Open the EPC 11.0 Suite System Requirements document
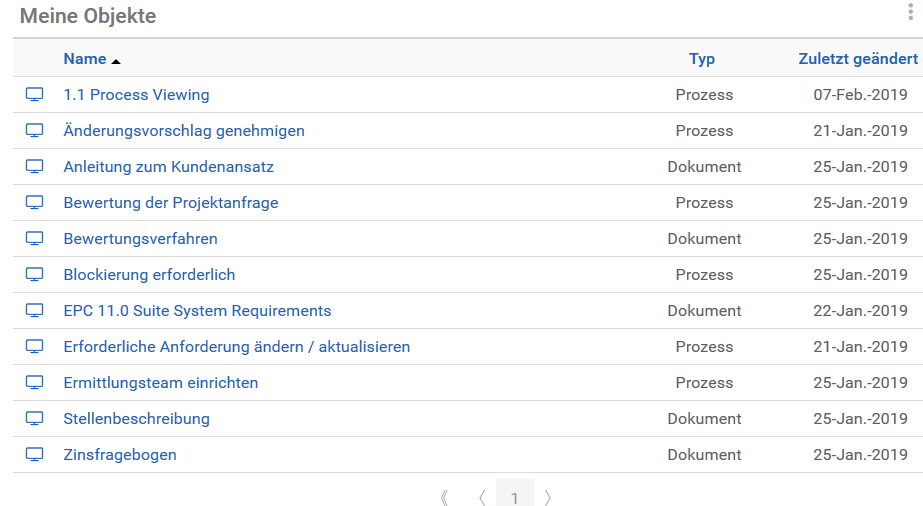This screenshot has width=923, height=506. [x=197, y=311]
